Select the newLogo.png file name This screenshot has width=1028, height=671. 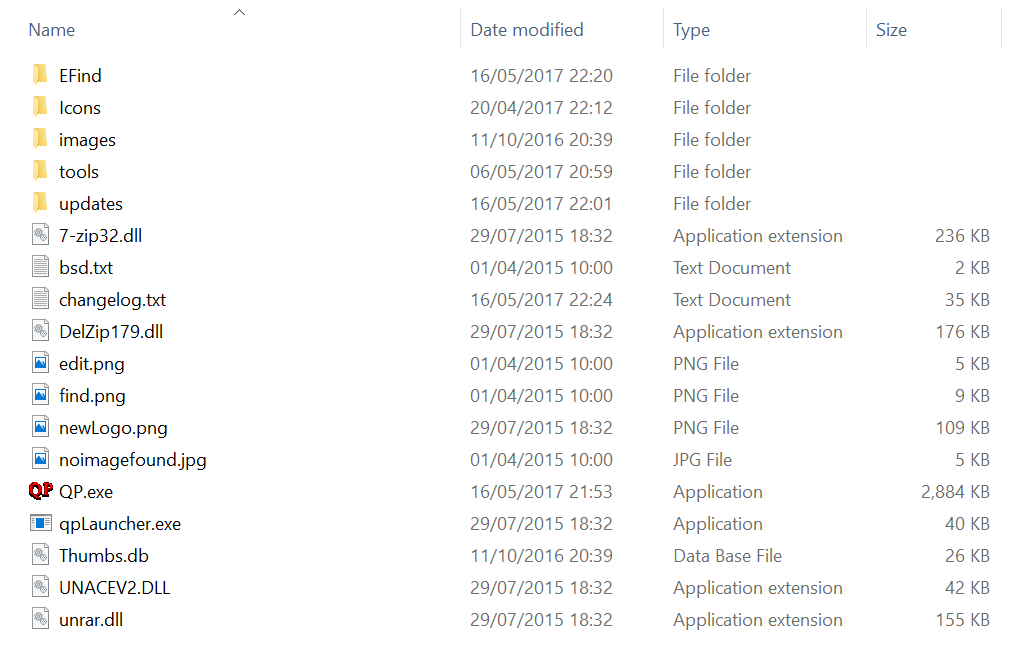tap(113, 428)
